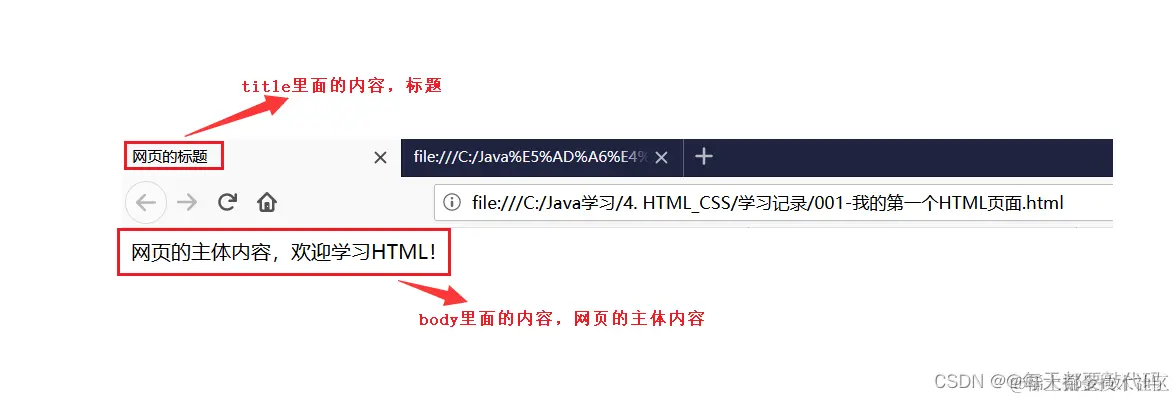Image resolution: width=1176 pixels, height=400 pixels.
Task: Focus the address bar with file URL
Action: (773, 203)
